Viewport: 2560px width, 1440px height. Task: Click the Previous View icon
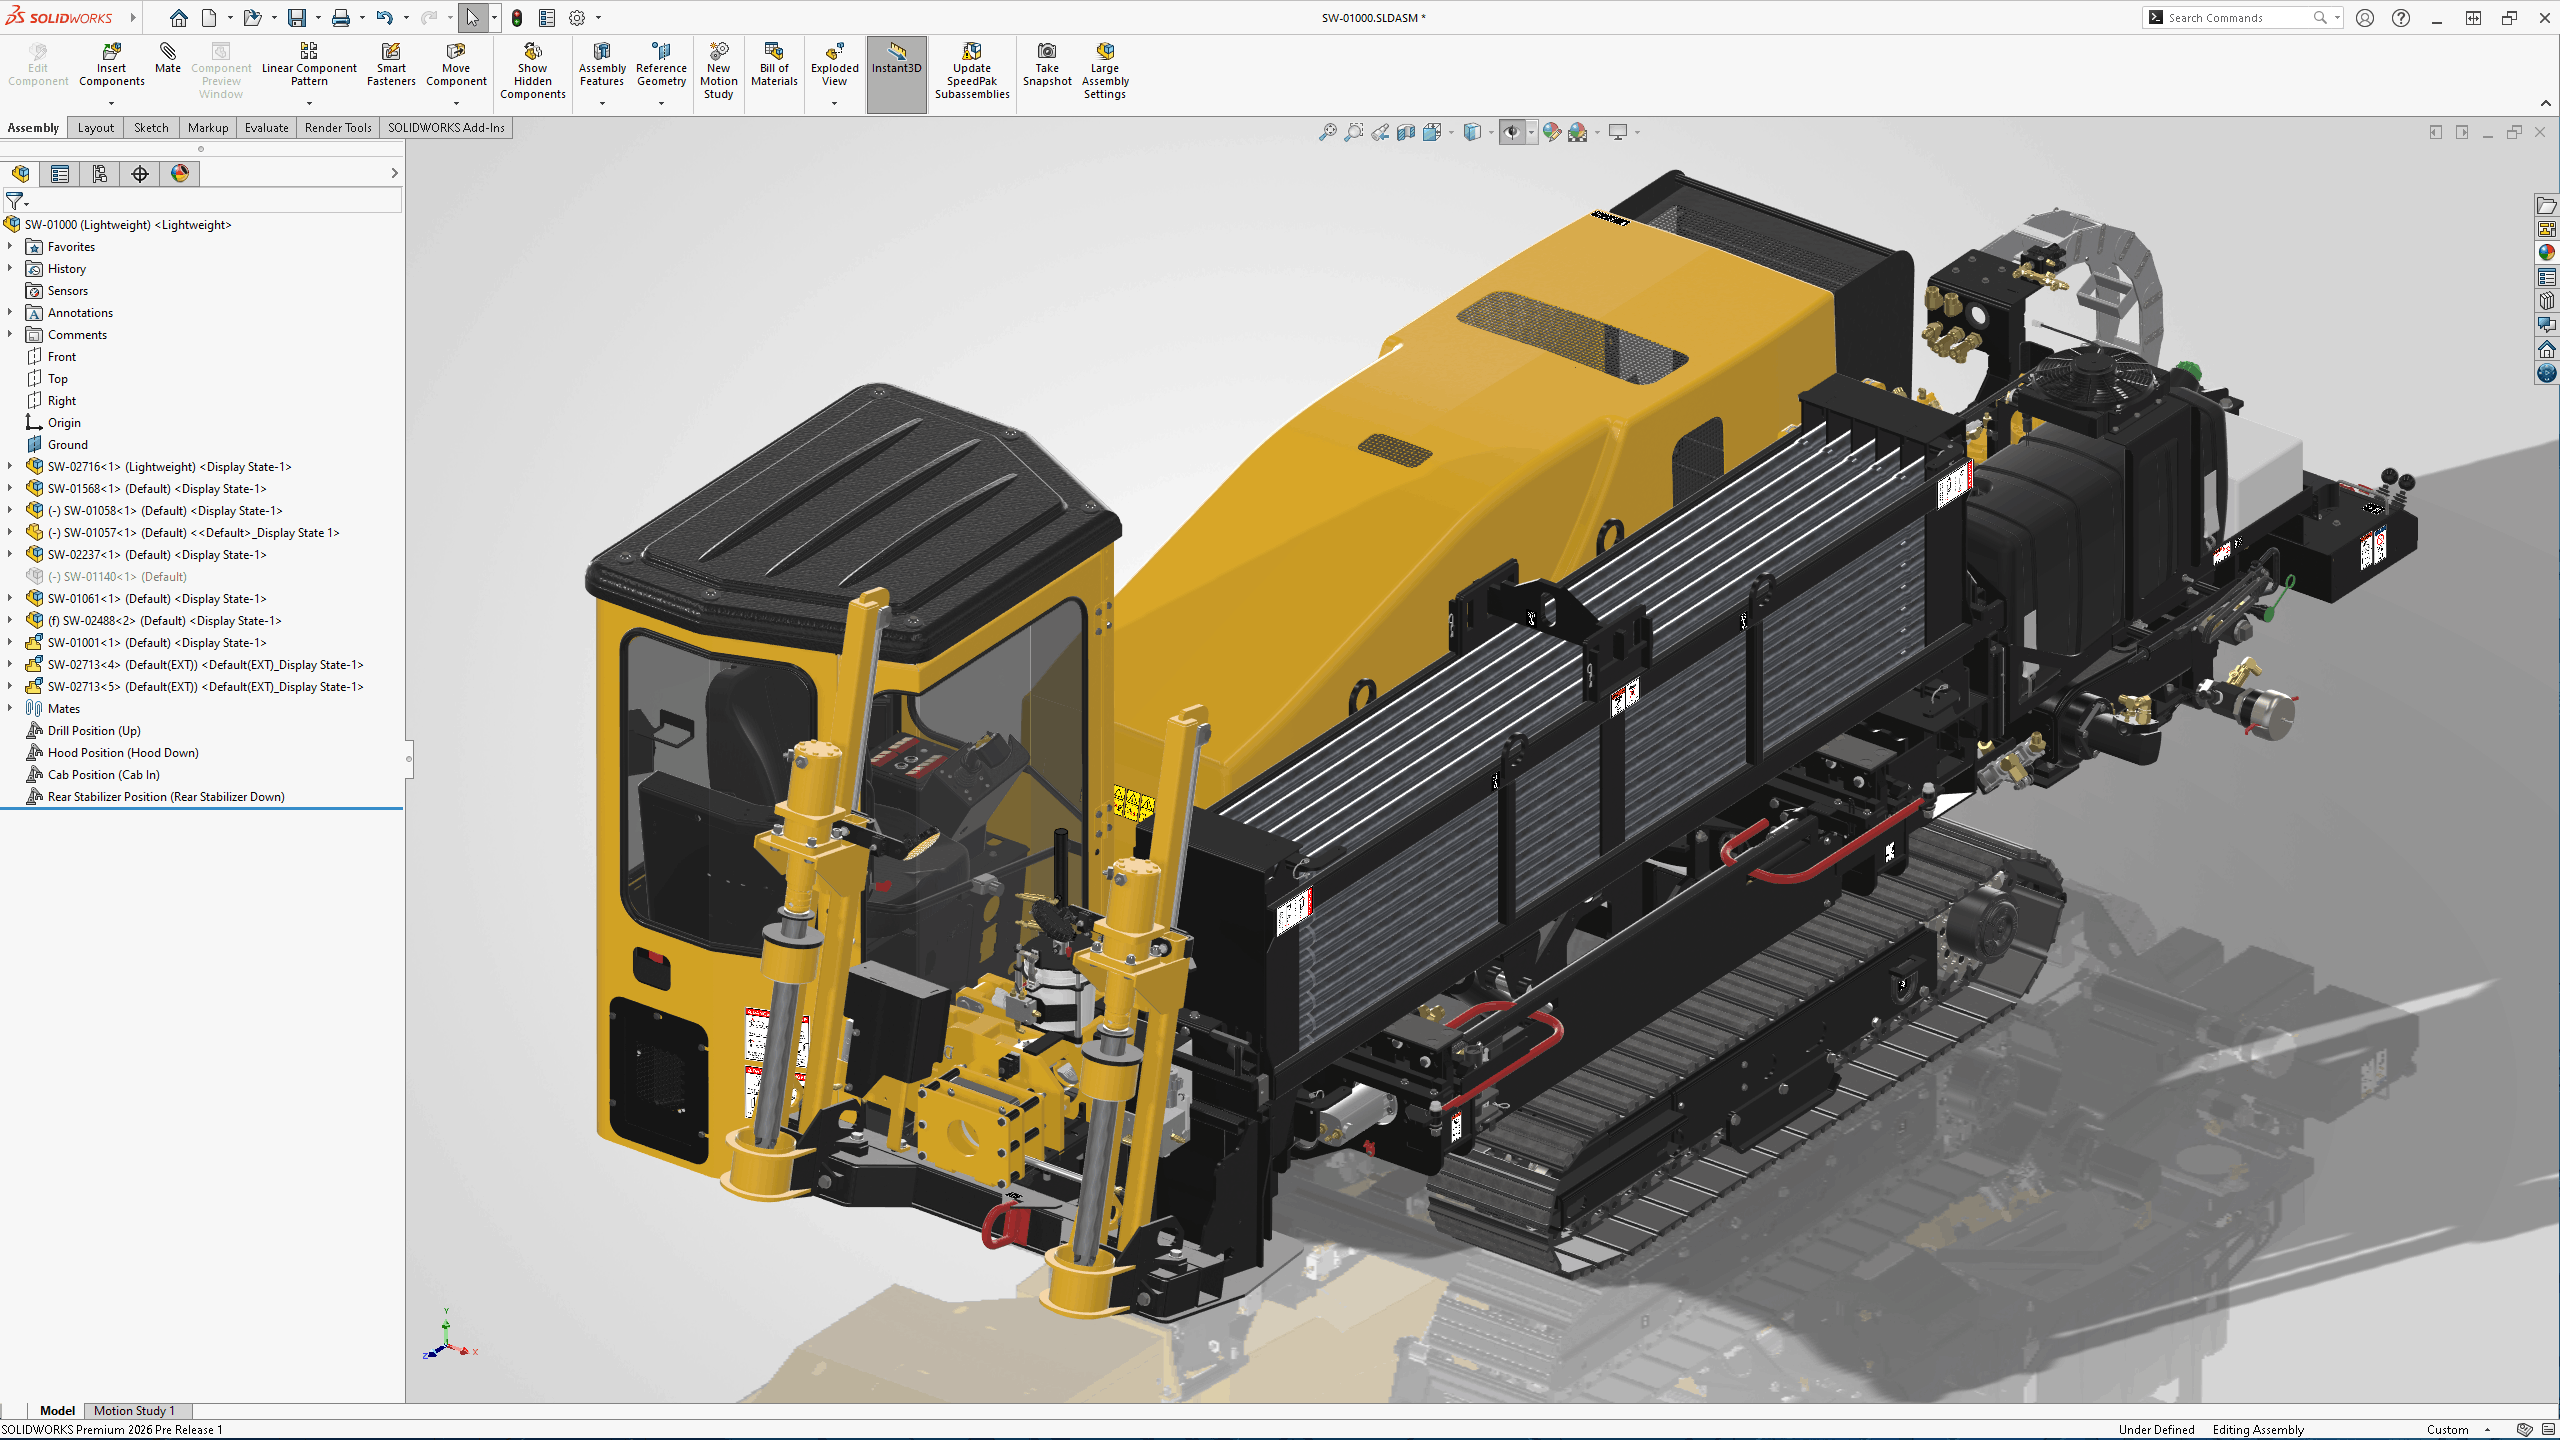click(x=1380, y=132)
